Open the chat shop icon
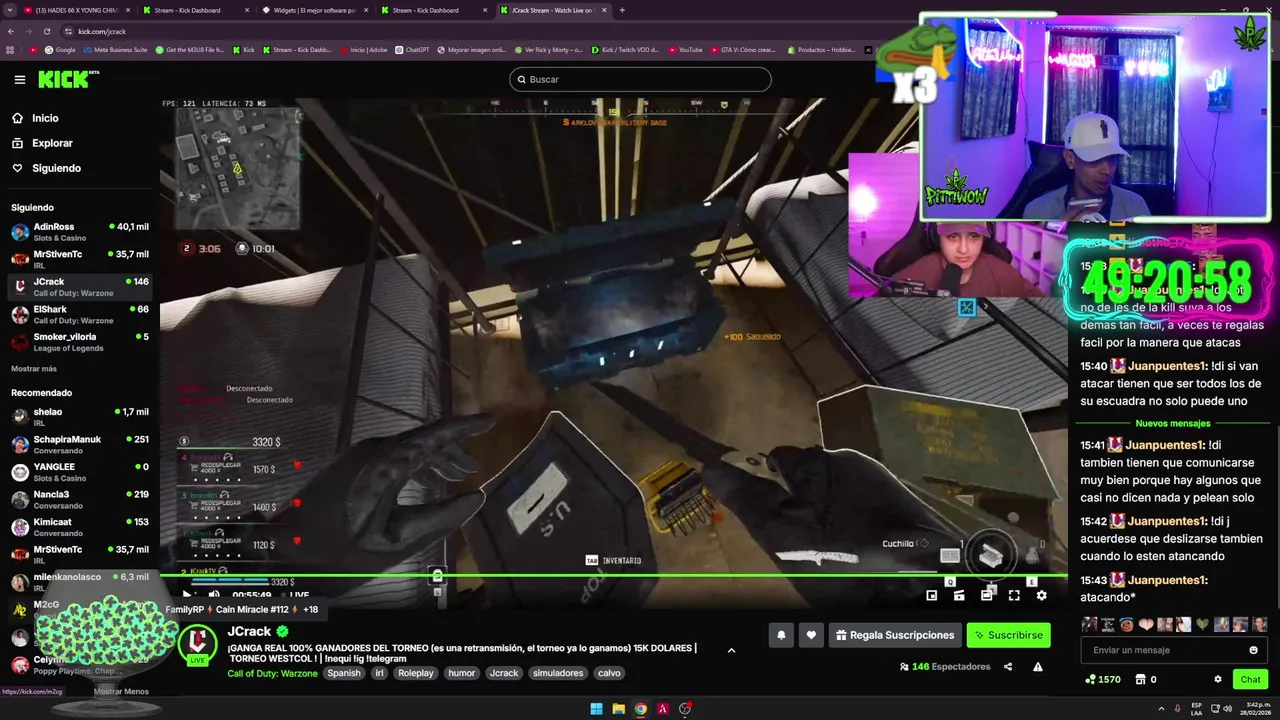Image resolution: width=1280 pixels, height=720 pixels. point(1140,679)
